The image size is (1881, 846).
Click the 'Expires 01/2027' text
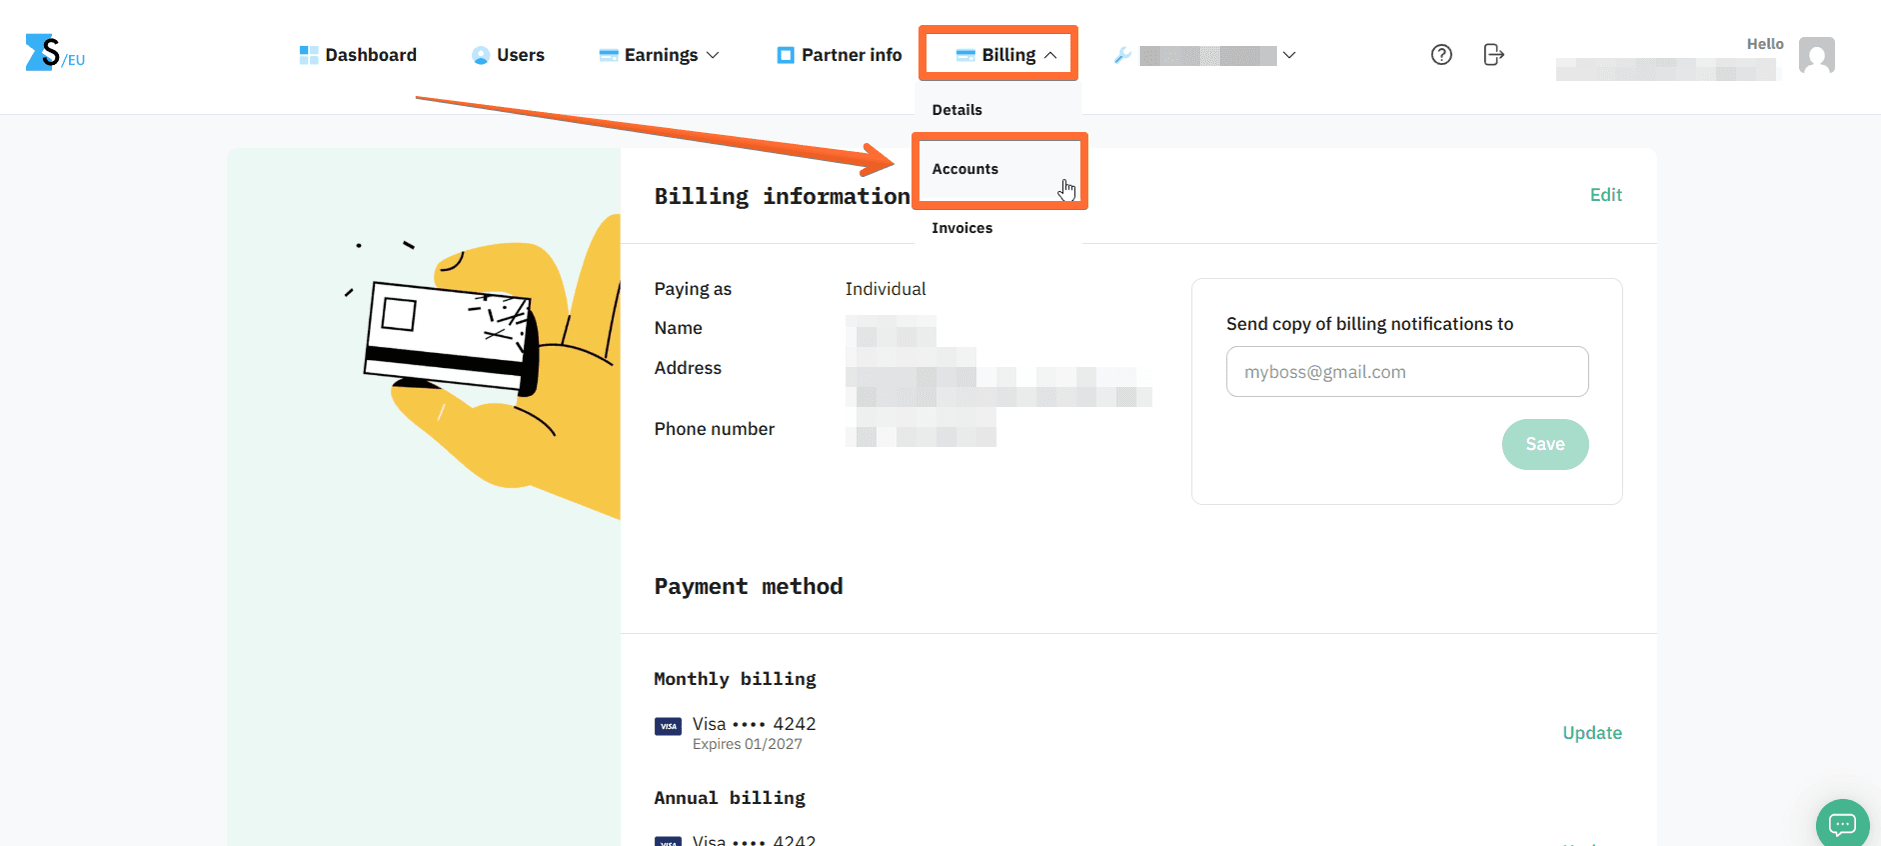click(x=747, y=744)
